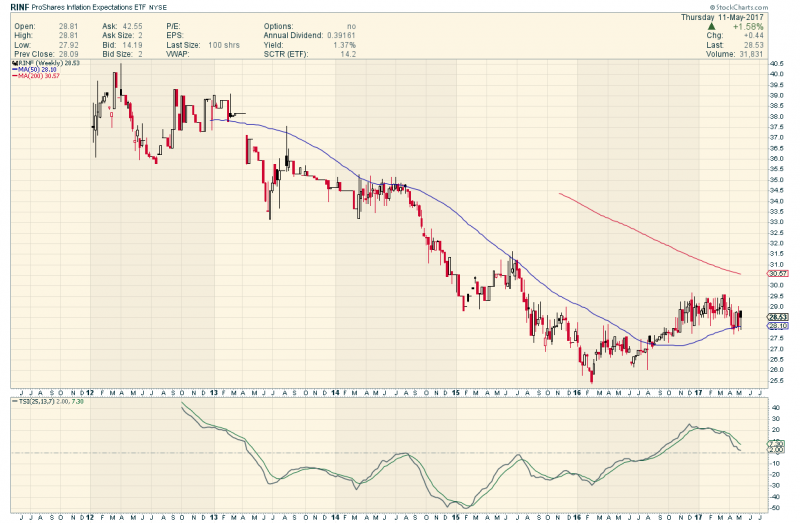Click the TSI scale label -50

pos(775,508)
